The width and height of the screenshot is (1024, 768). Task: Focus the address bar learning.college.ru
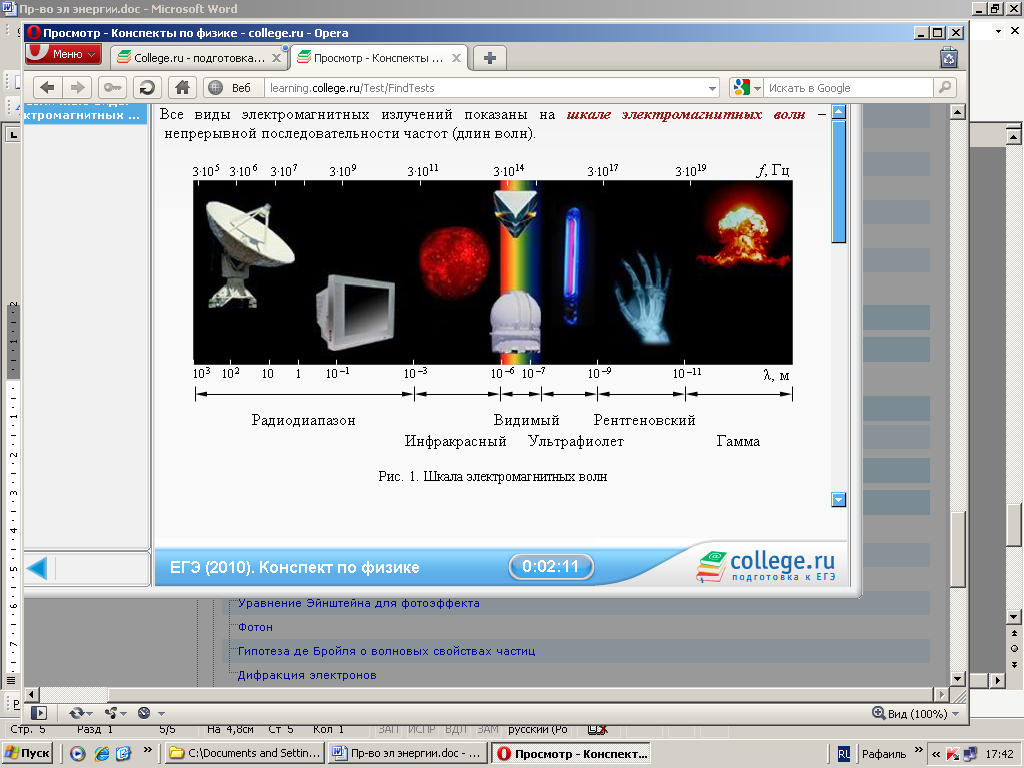(x=483, y=88)
